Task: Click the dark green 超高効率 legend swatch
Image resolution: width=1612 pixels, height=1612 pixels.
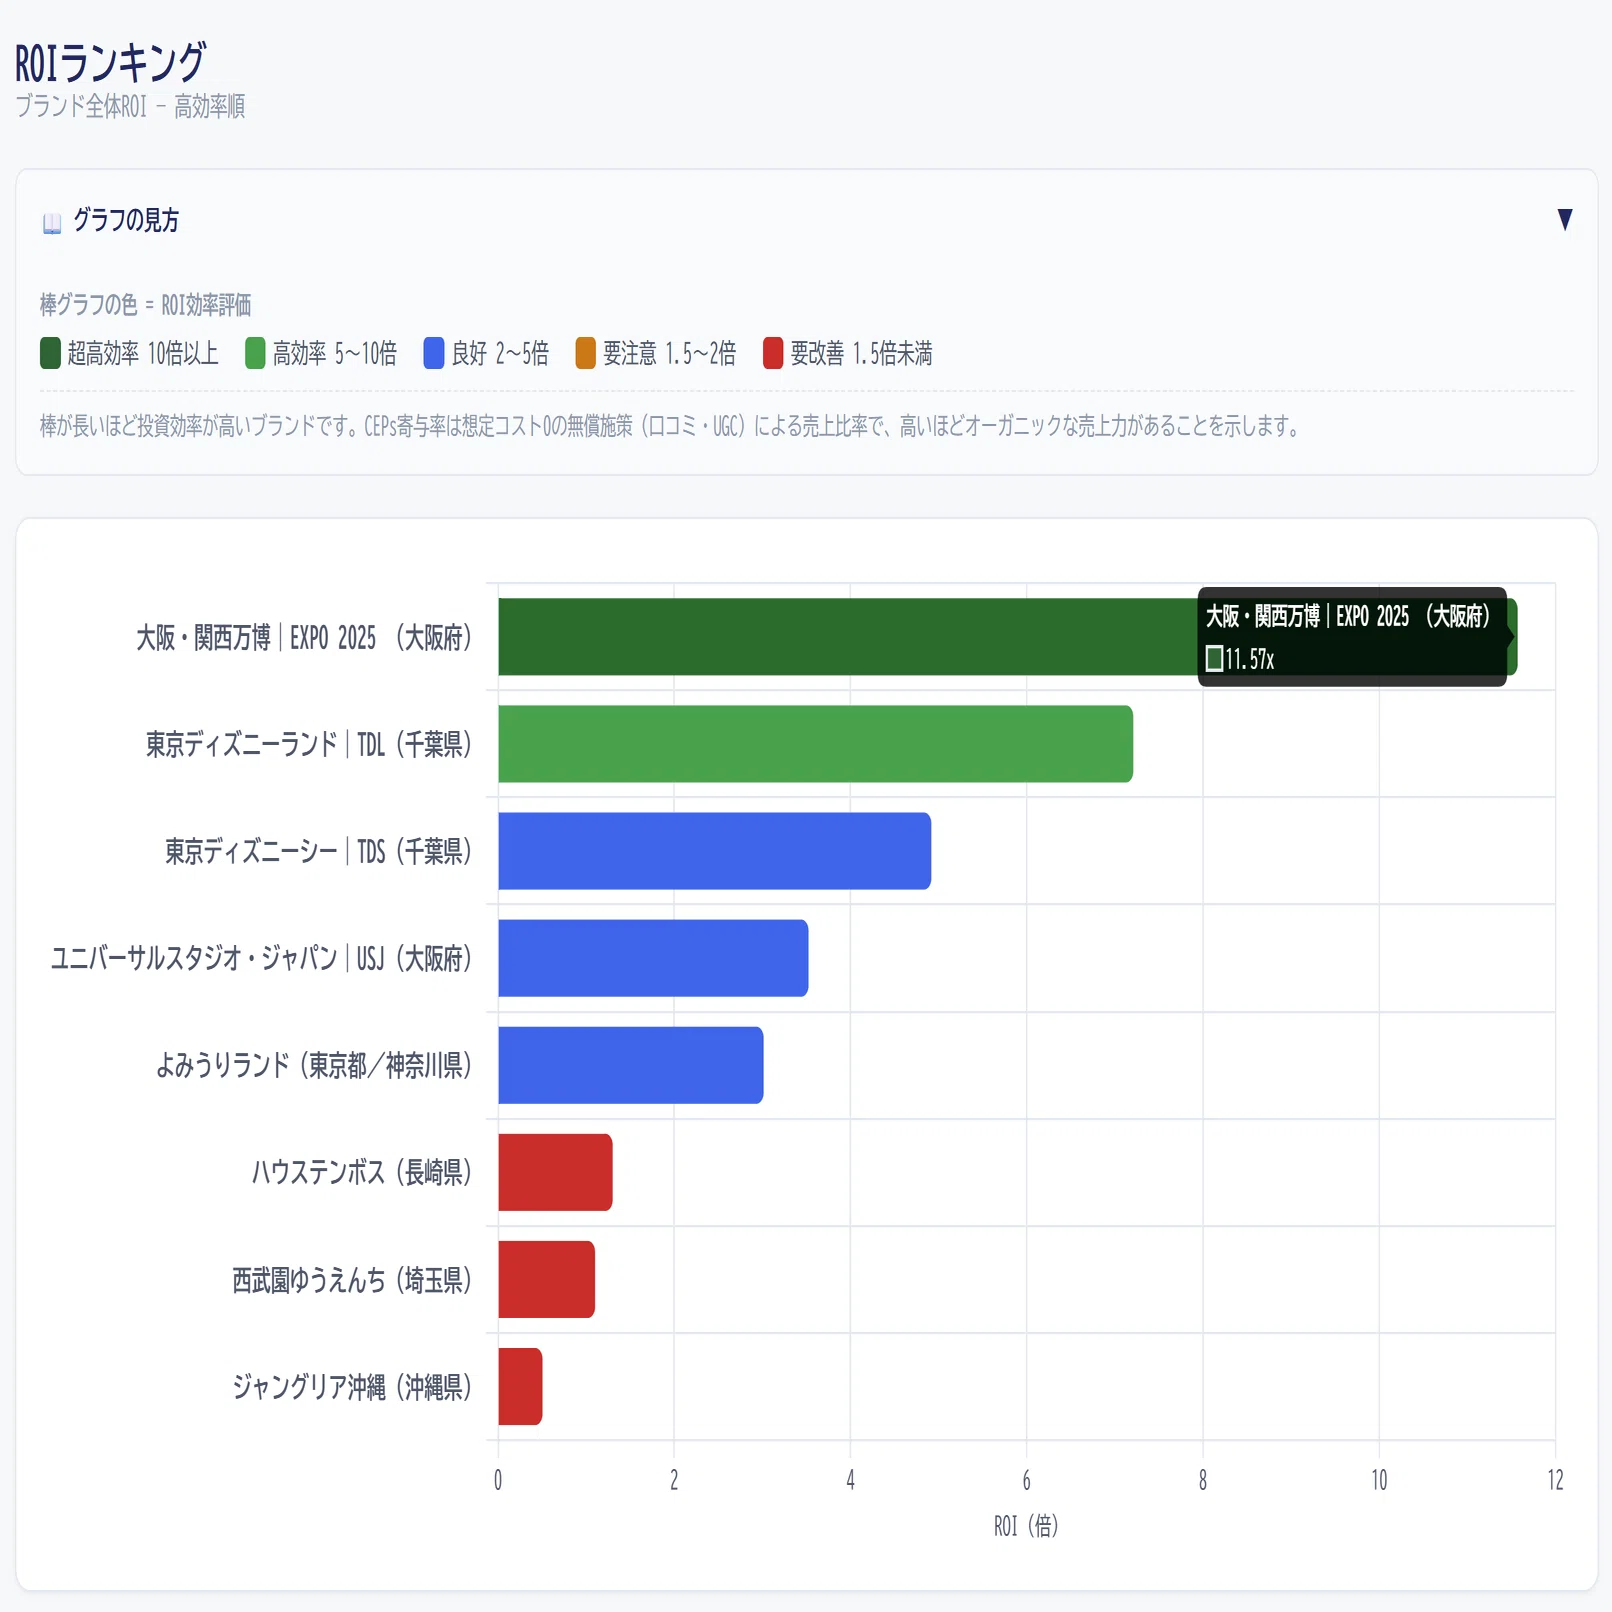Action: click(x=50, y=353)
